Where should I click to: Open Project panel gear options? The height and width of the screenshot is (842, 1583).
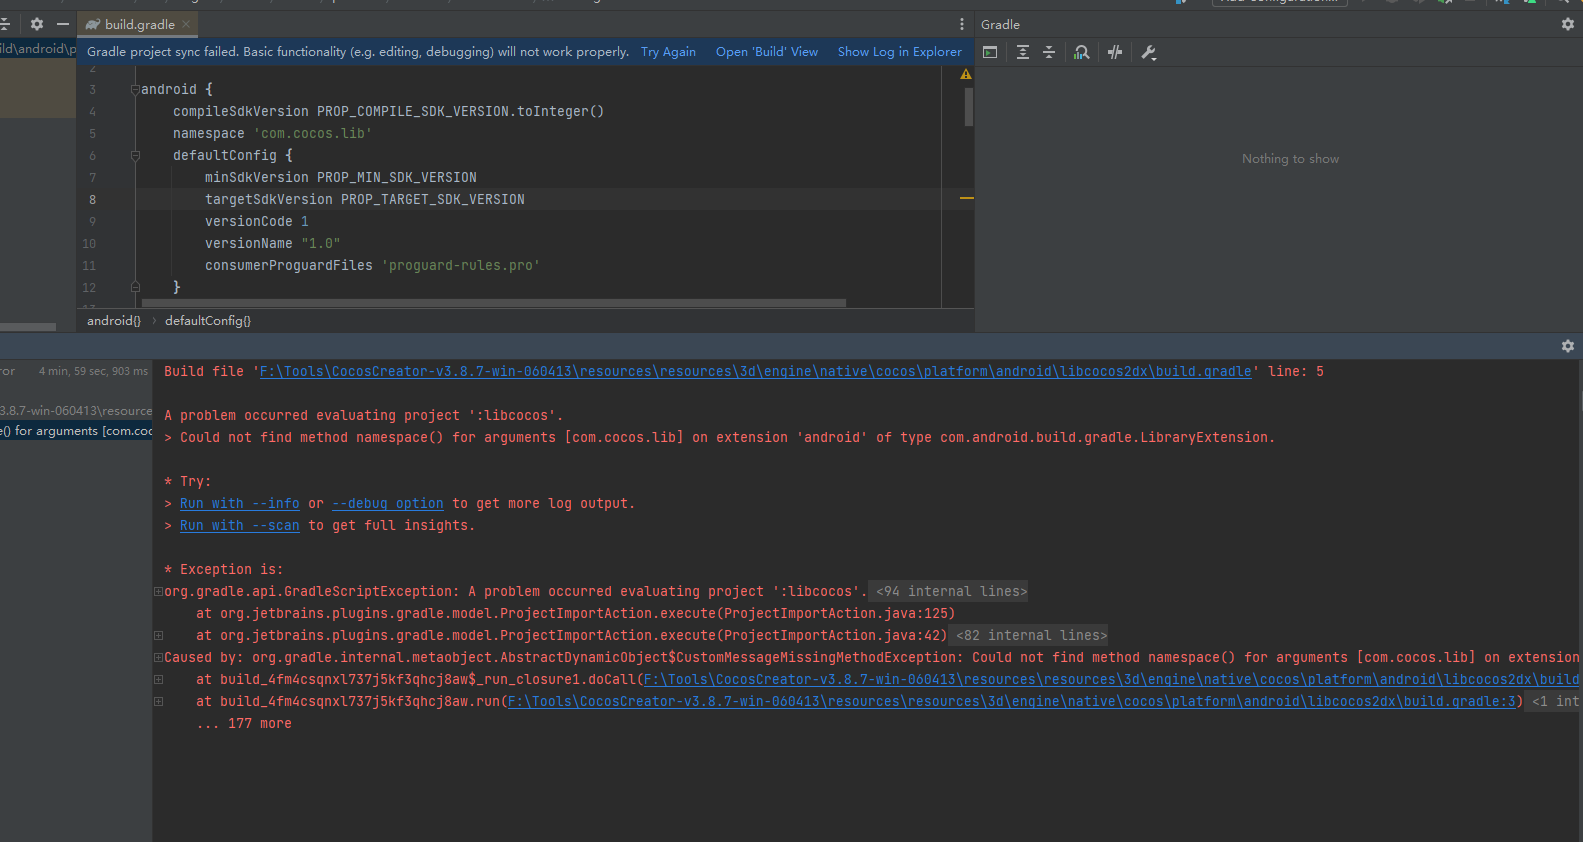(x=37, y=24)
